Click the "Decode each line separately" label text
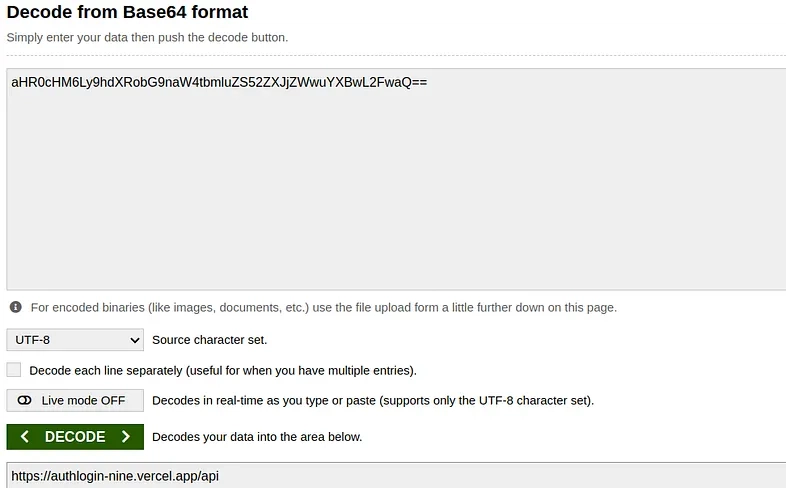The image size is (786, 488). [223, 370]
